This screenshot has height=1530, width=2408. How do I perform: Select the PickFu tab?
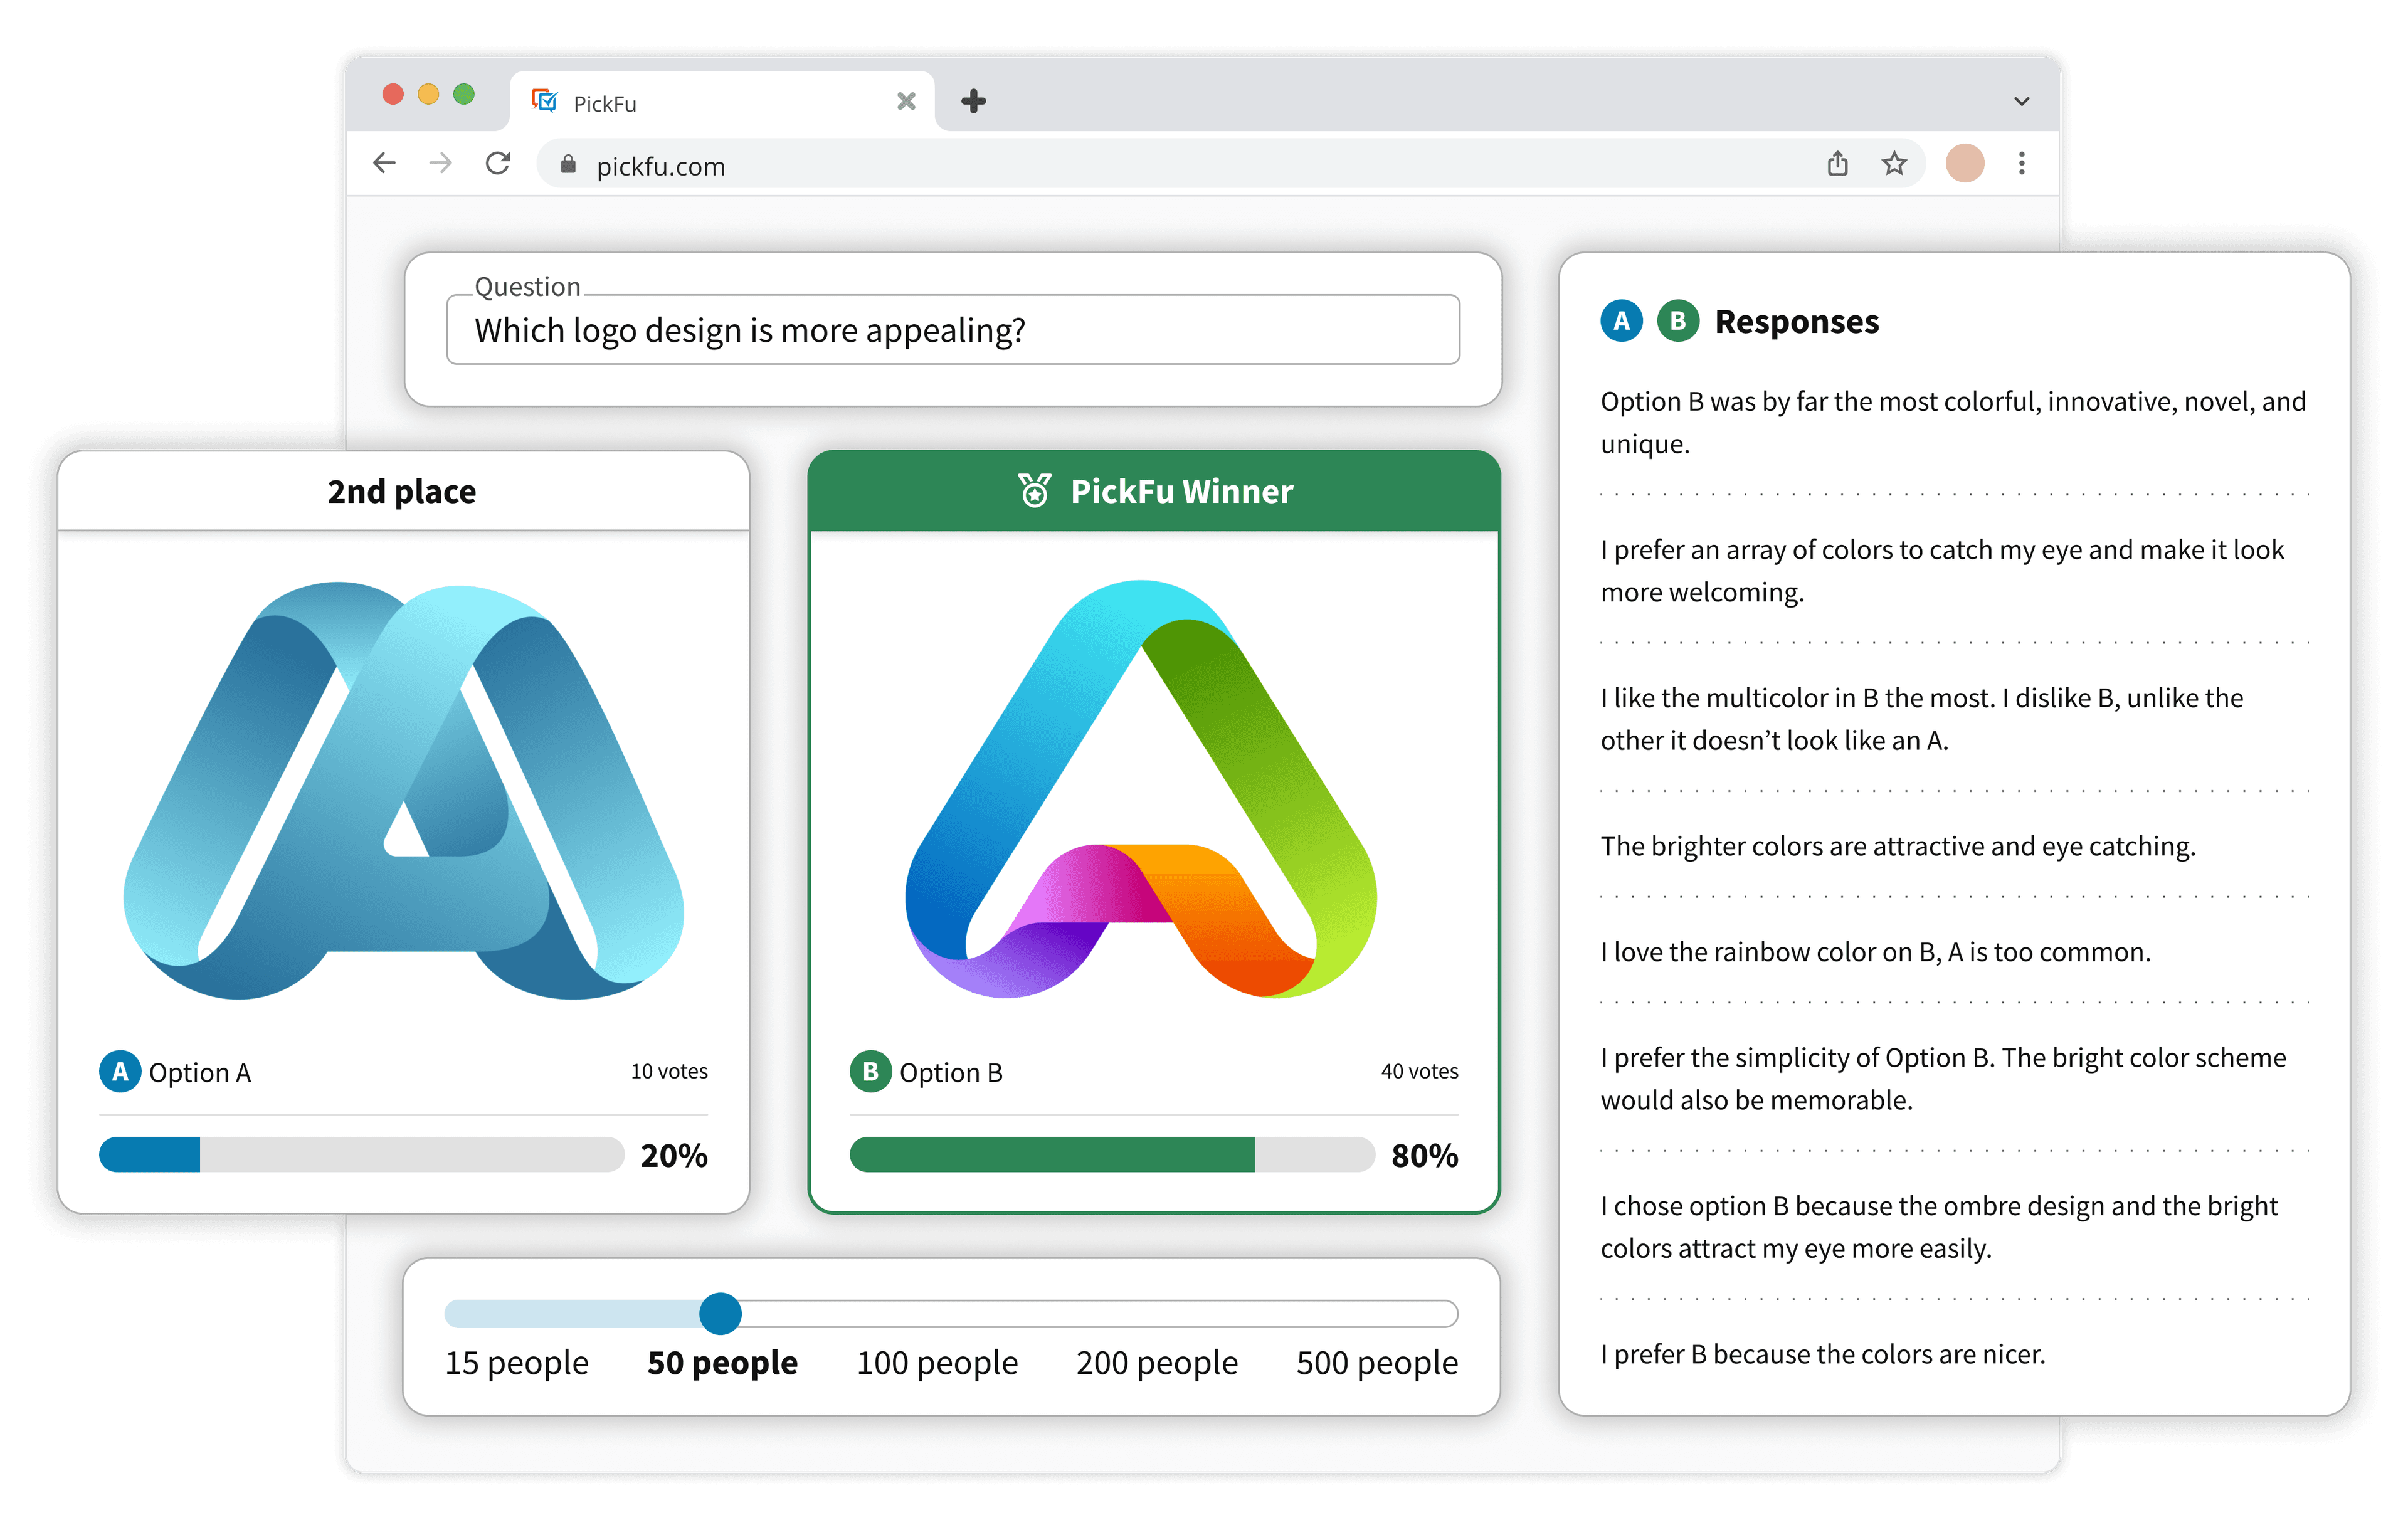[722, 101]
